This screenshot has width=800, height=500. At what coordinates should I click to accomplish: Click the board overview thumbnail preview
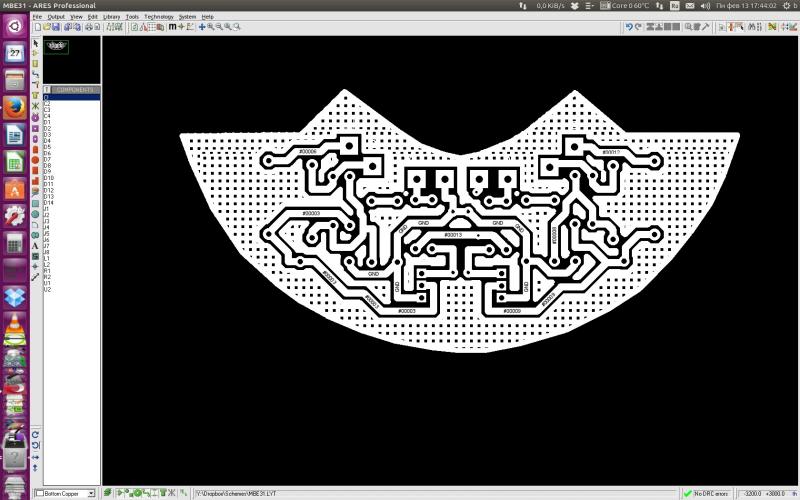(57, 47)
